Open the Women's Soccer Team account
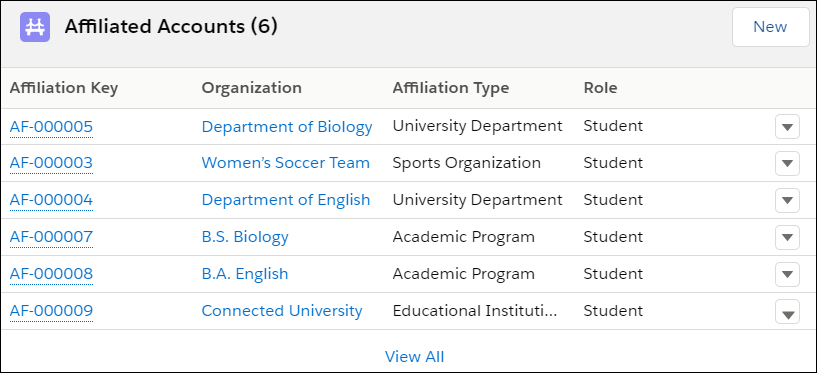 point(286,163)
